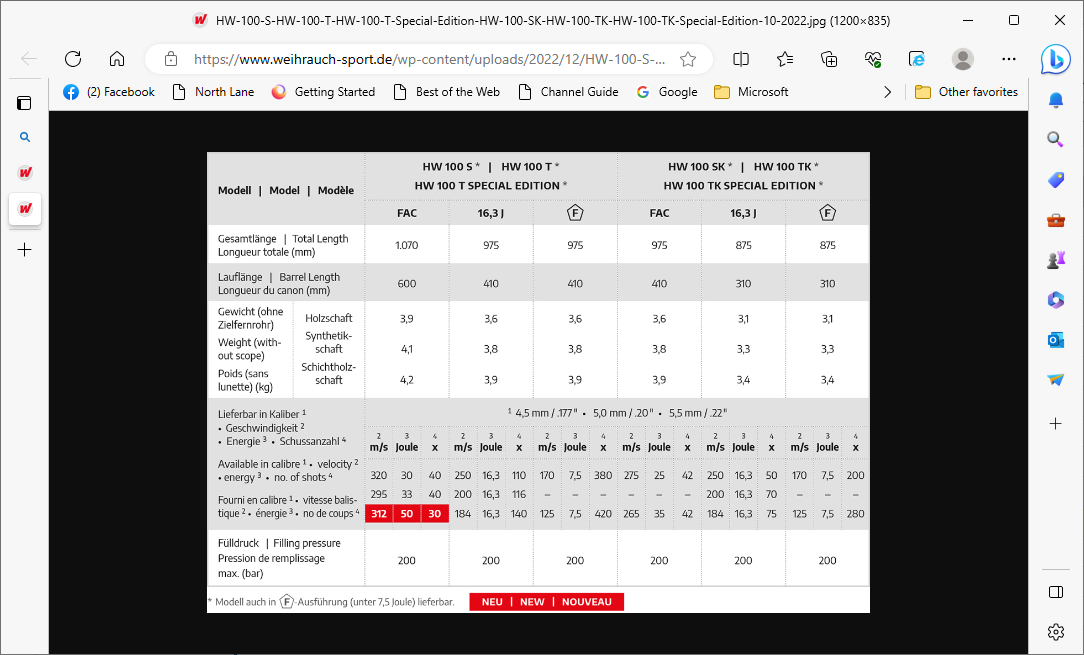The image size is (1084, 655).
Task: Search tabs with the magnifier icon
Action: [25, 137]
